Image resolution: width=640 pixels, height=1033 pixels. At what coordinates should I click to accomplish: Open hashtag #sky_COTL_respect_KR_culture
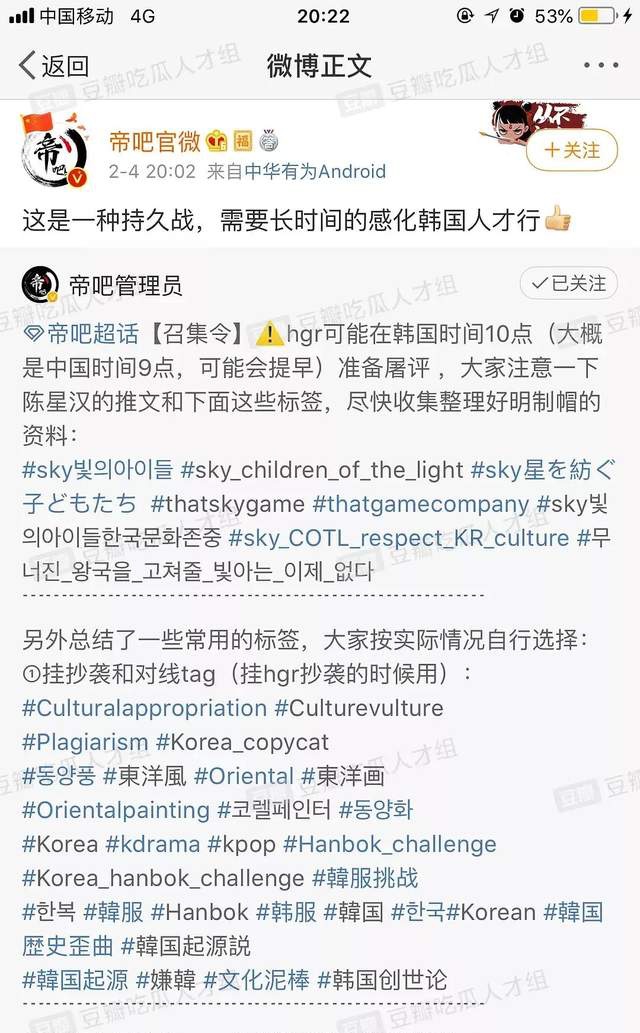click(x=399, y=538)
